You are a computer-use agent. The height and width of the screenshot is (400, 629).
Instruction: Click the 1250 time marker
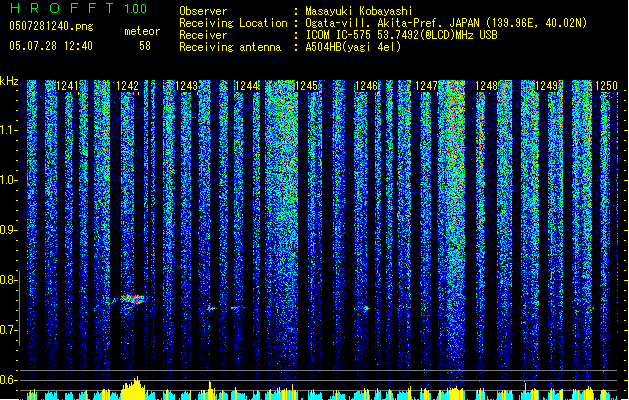(606, 86)
